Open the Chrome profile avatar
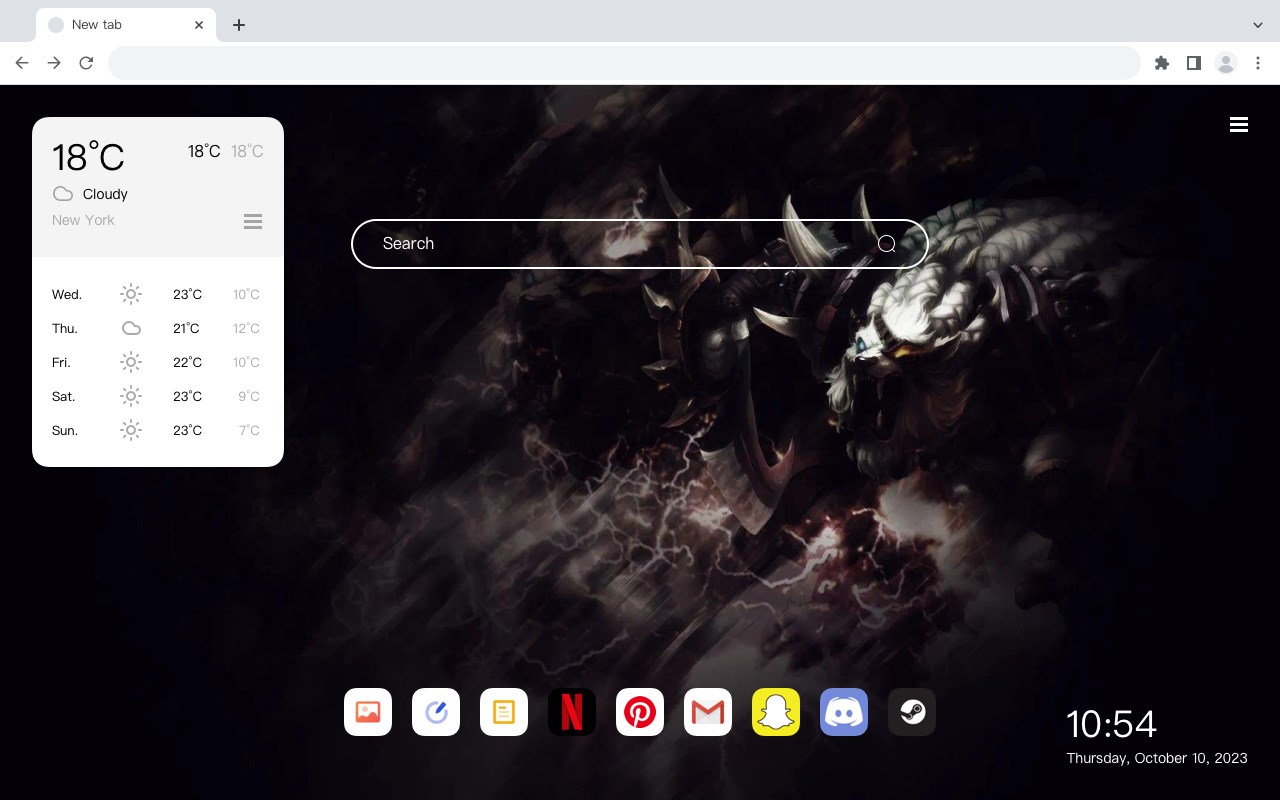1280x800 pixels. pyautogui.click(x=1226, y=63)
